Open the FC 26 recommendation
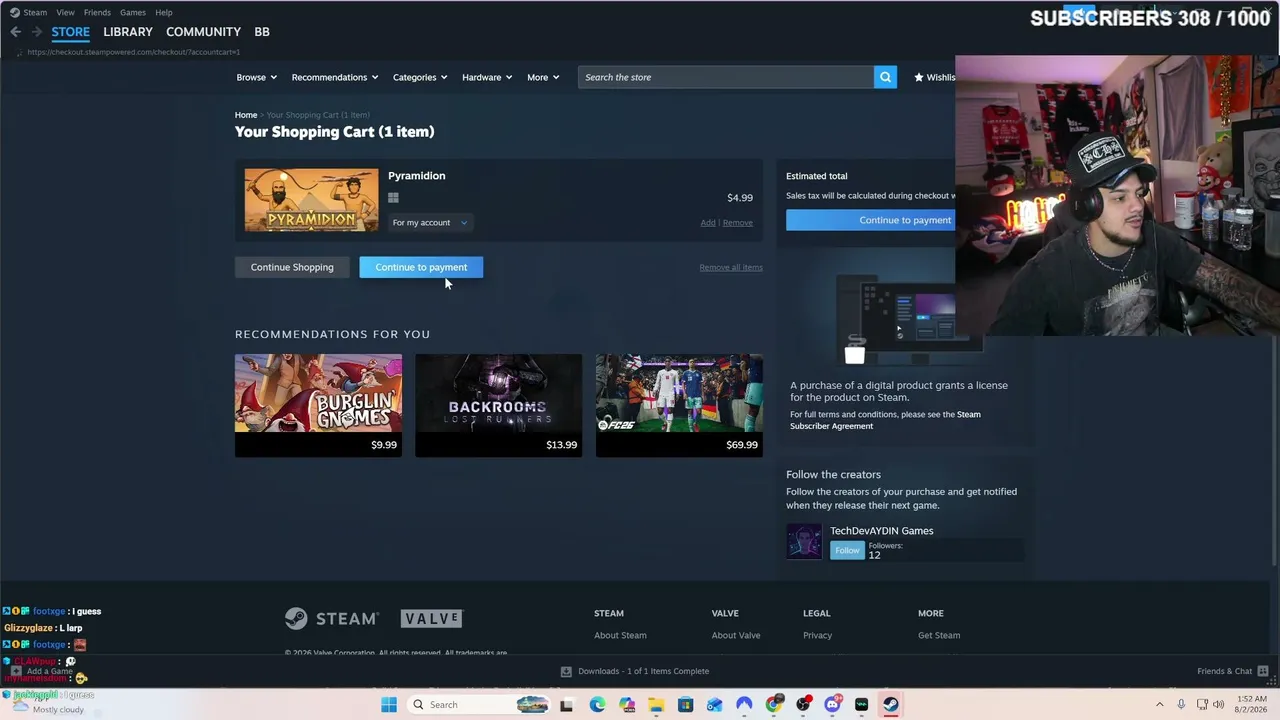The width and height of the screenshot is (1280, 720). (679, 405)
